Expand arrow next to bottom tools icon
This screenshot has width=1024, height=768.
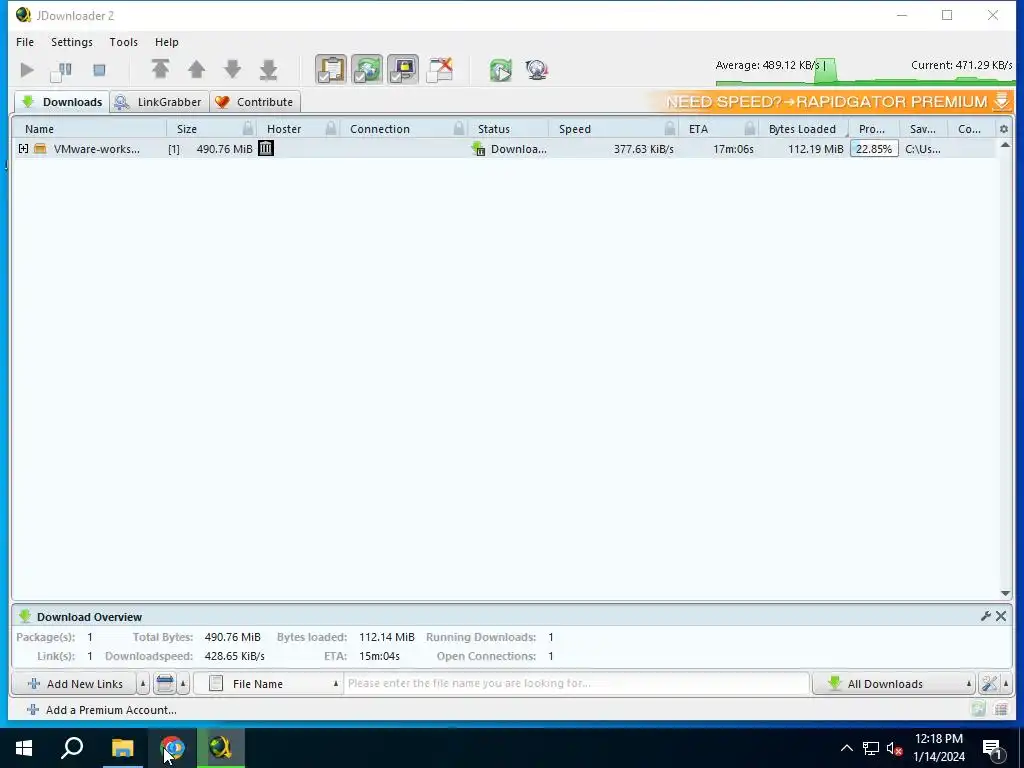point(1006,684)
